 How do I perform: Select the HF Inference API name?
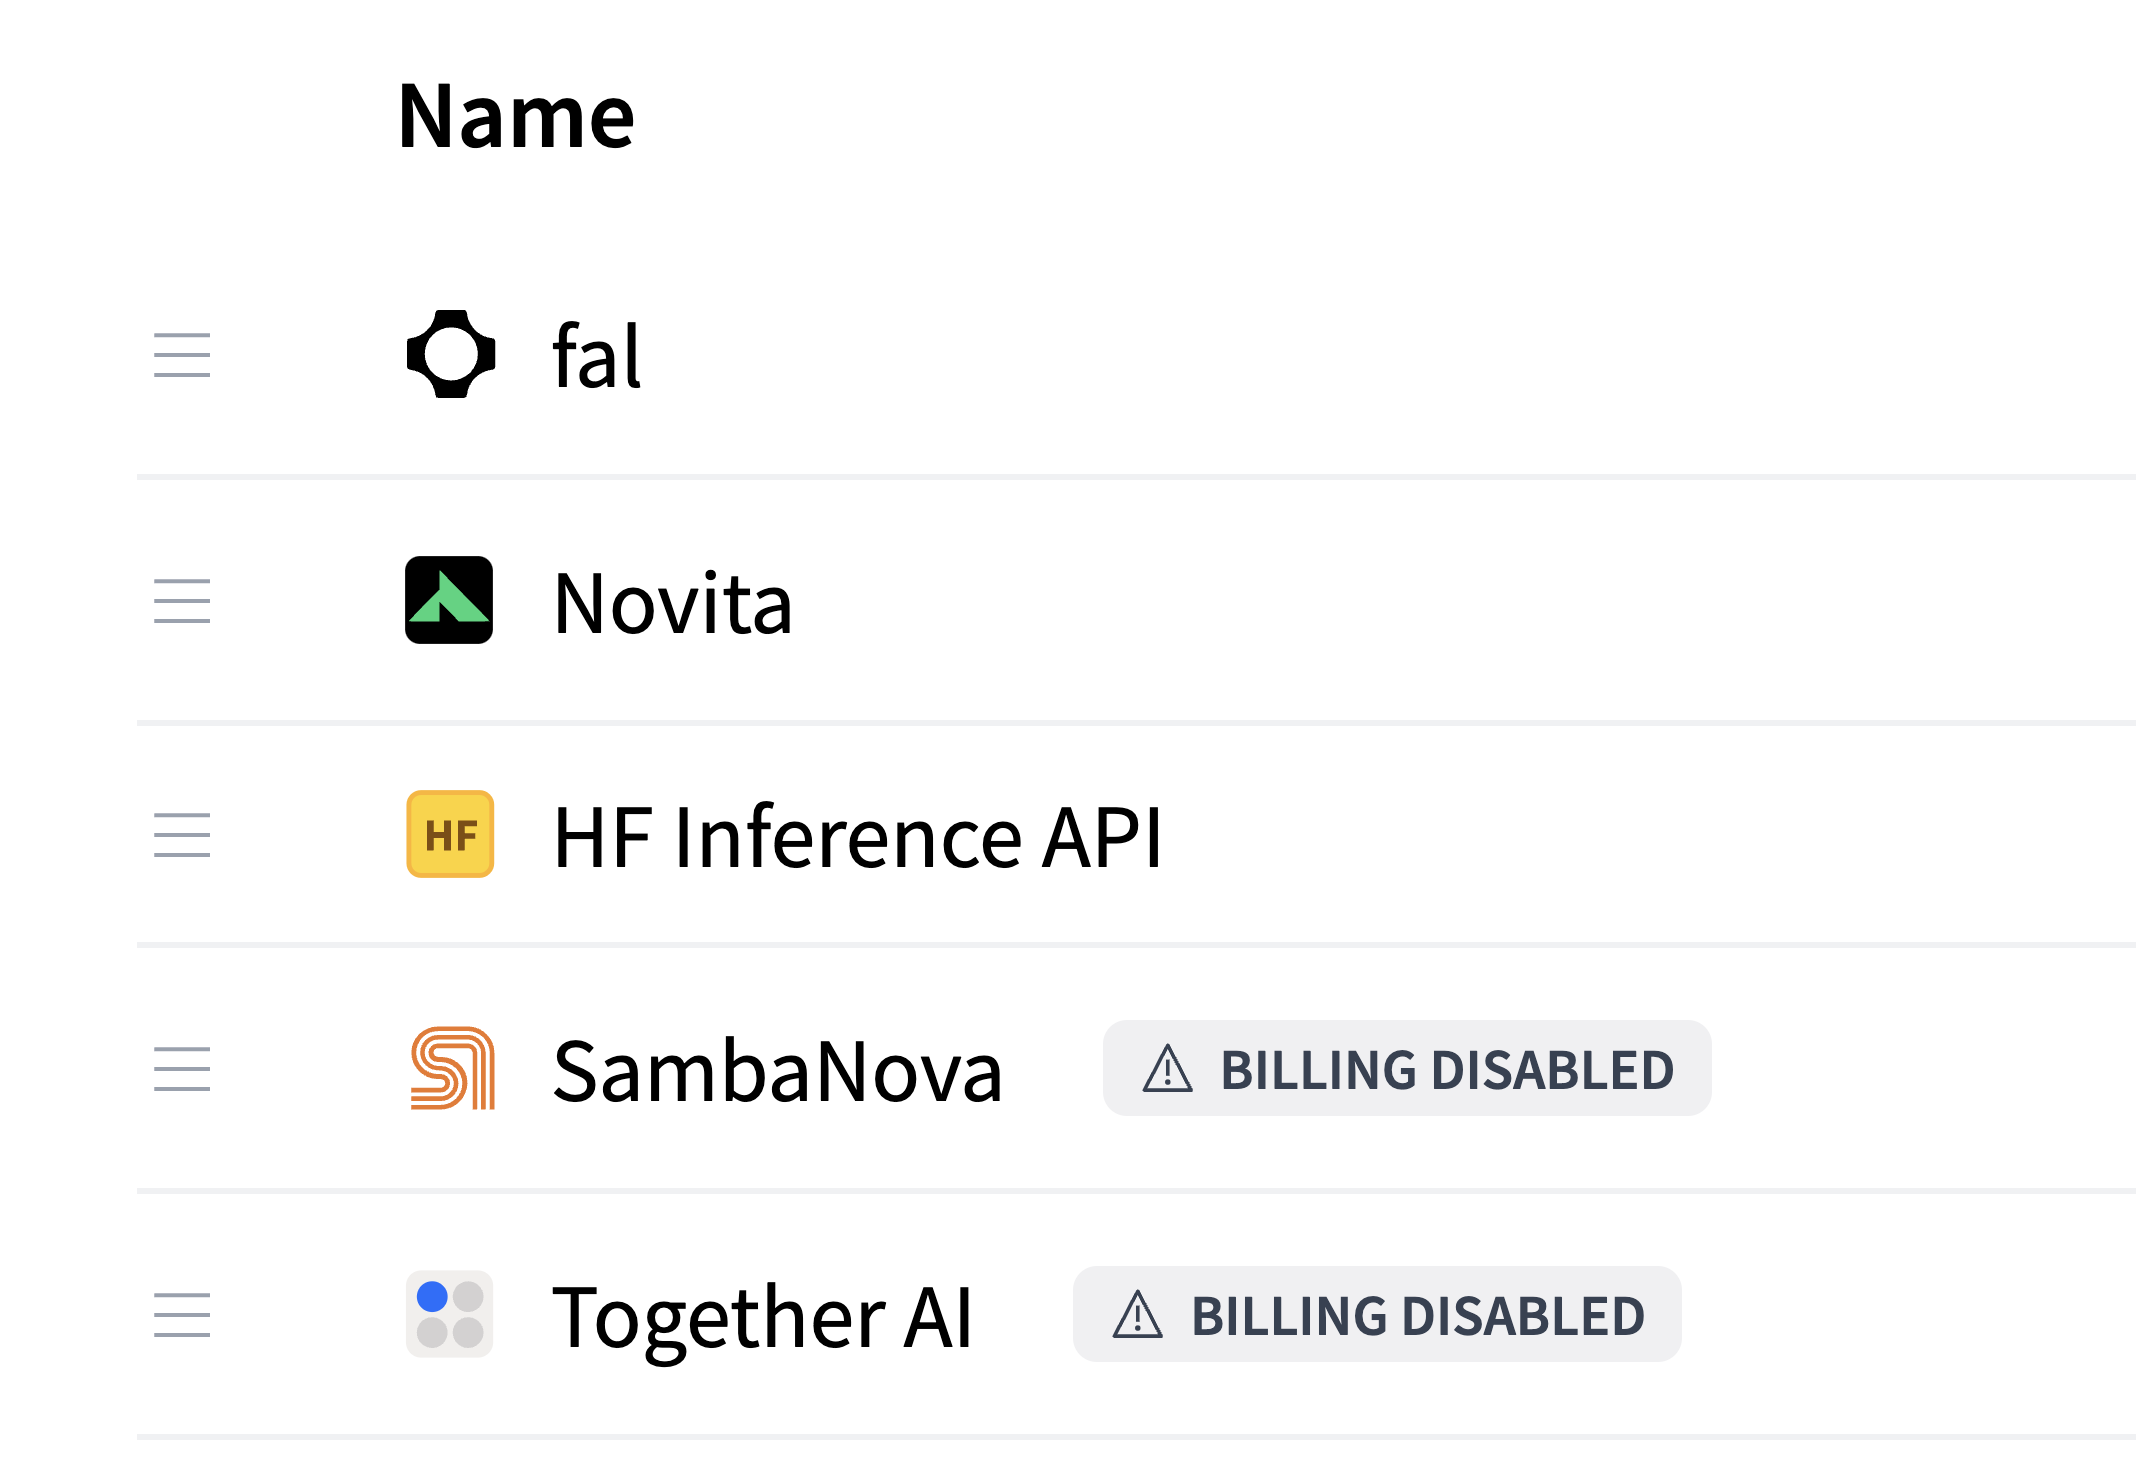coord(858,836)
